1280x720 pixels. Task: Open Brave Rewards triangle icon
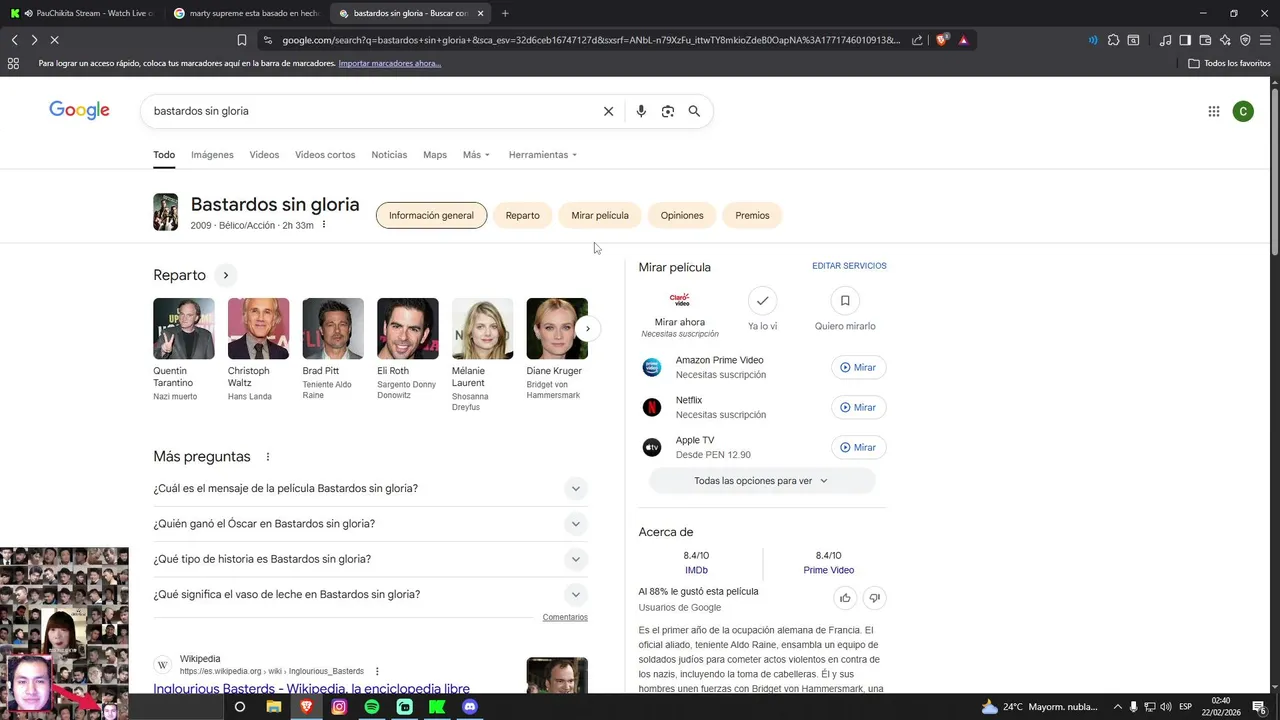coord(963,40)
